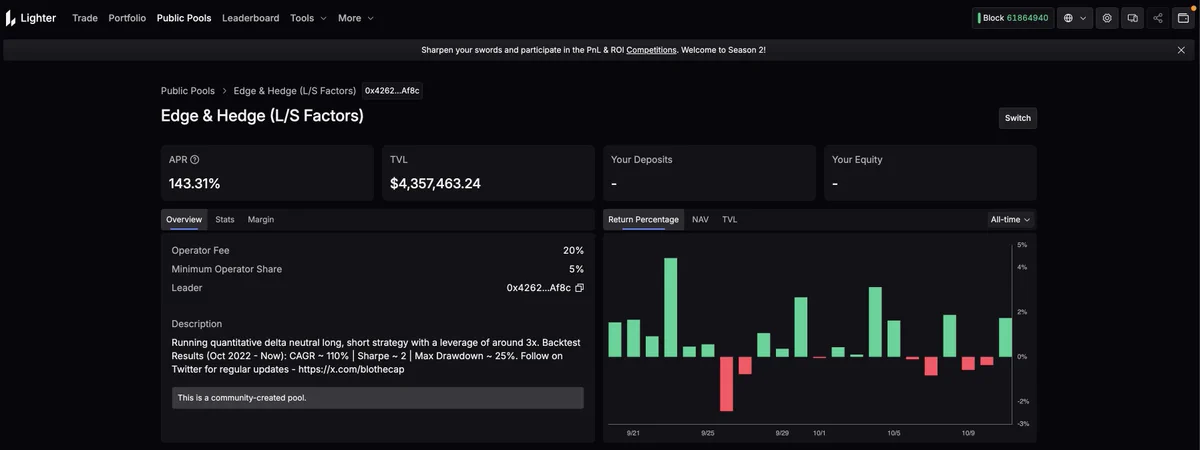Click the APR info help icon
The height and width of the screenshot is (450, 1200).
tap(195, 160)
